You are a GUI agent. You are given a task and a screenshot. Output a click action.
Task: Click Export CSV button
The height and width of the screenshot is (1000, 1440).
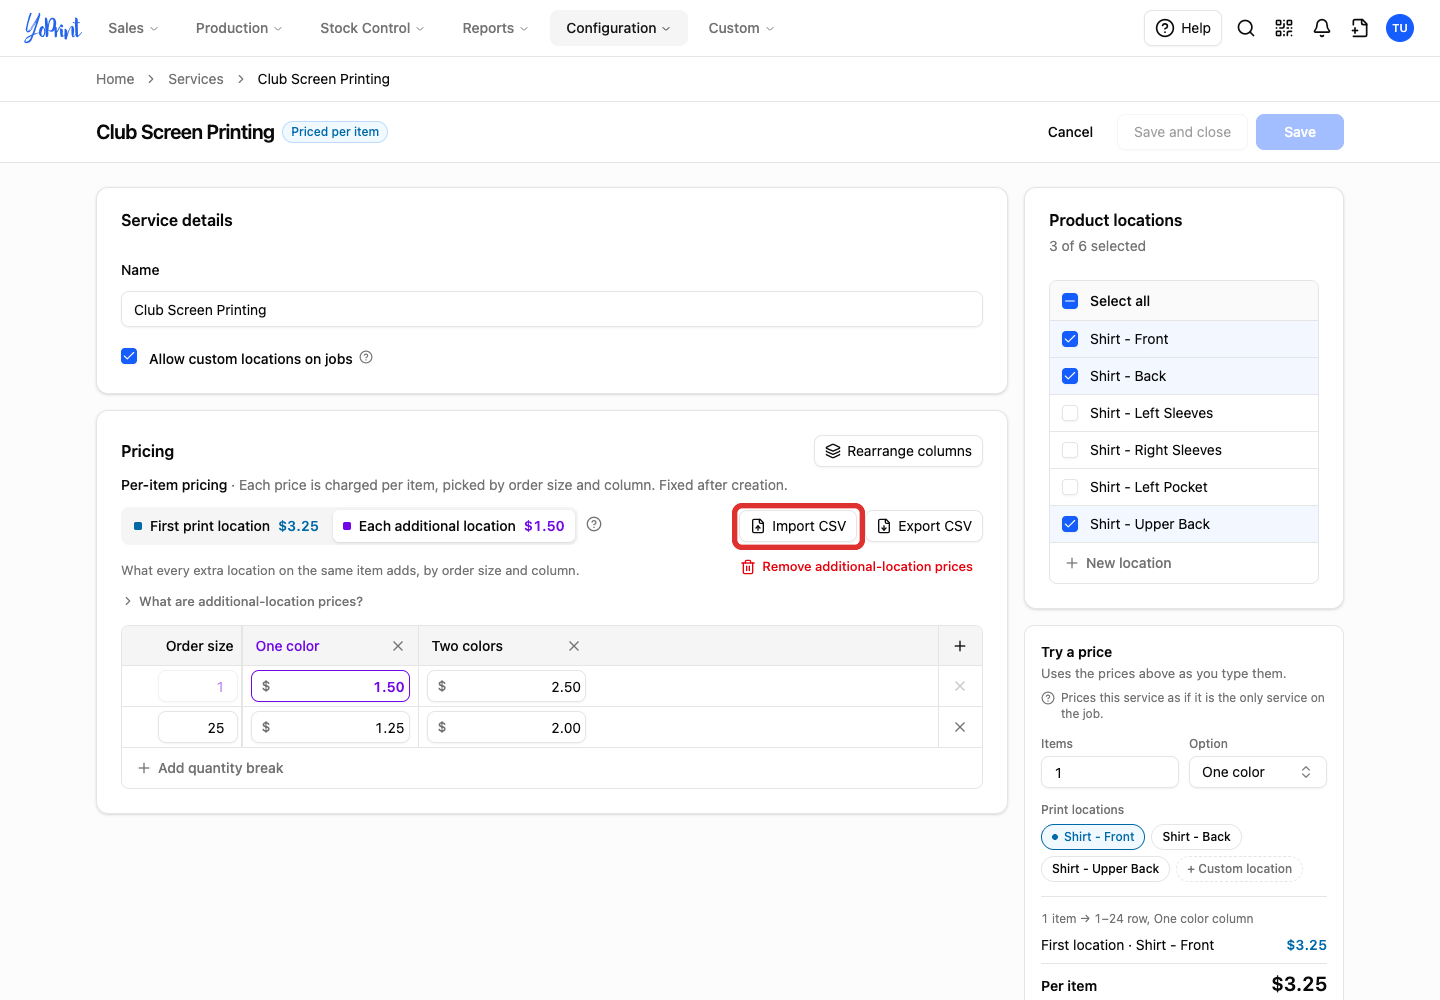click(x=924, y=526)
